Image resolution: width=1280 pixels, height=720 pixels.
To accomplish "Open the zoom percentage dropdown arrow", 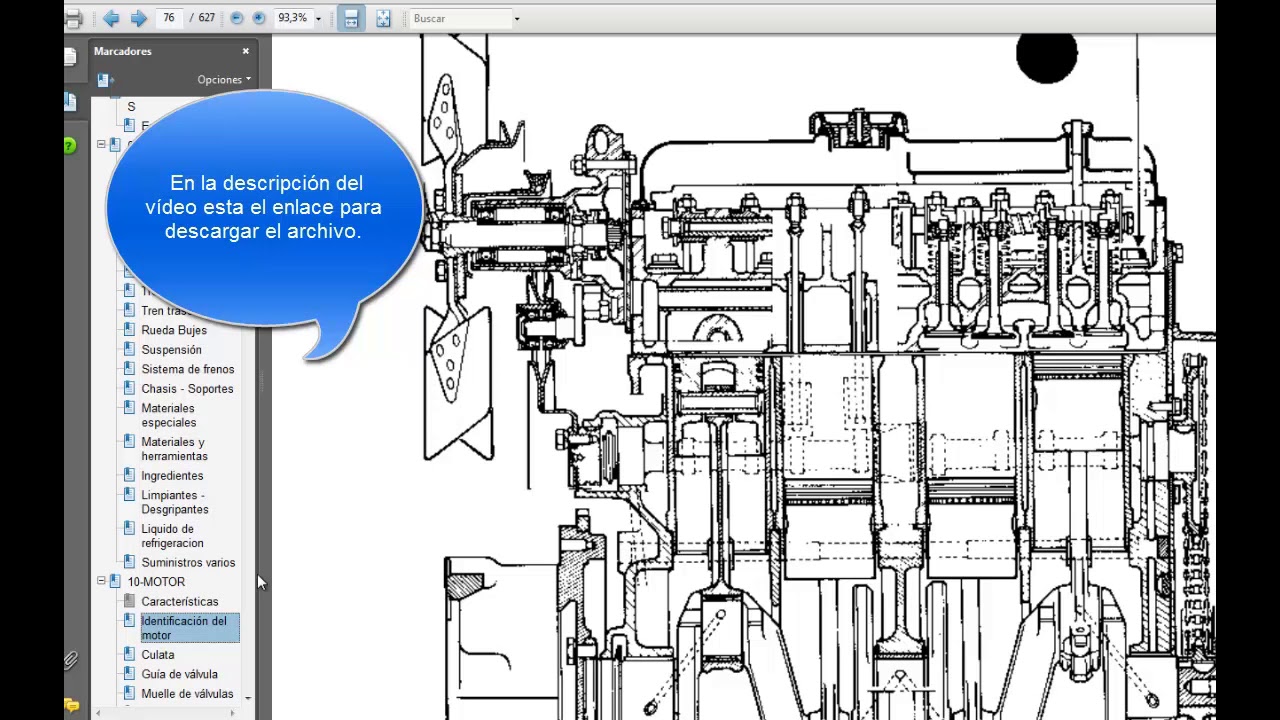I will pos(318,18).
